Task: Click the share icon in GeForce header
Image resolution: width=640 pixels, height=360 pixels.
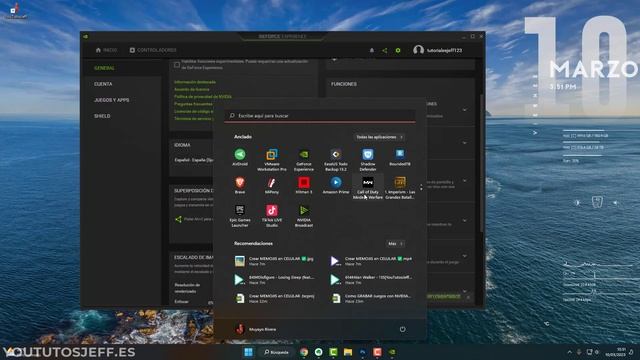Action: pyautogui.click(x=384, y=50)
